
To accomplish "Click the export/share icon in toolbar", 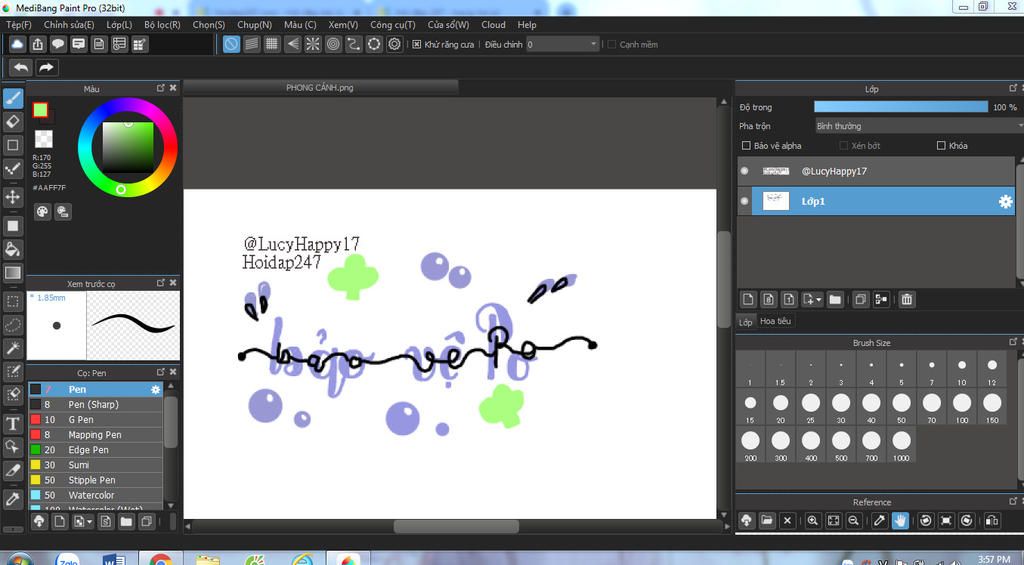I will [38, 44].
